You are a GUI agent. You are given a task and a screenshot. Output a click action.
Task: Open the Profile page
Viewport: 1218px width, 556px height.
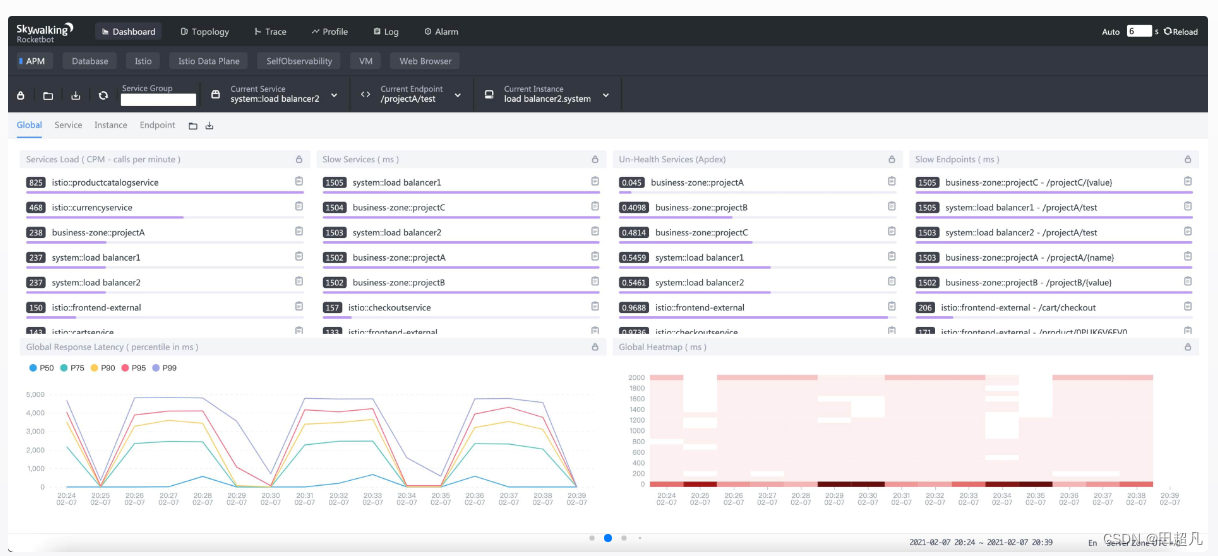329,32
